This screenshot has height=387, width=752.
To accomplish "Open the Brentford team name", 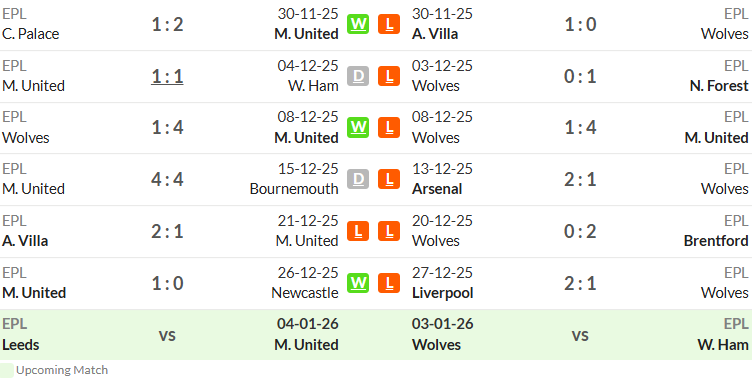I will coord(716,241).
